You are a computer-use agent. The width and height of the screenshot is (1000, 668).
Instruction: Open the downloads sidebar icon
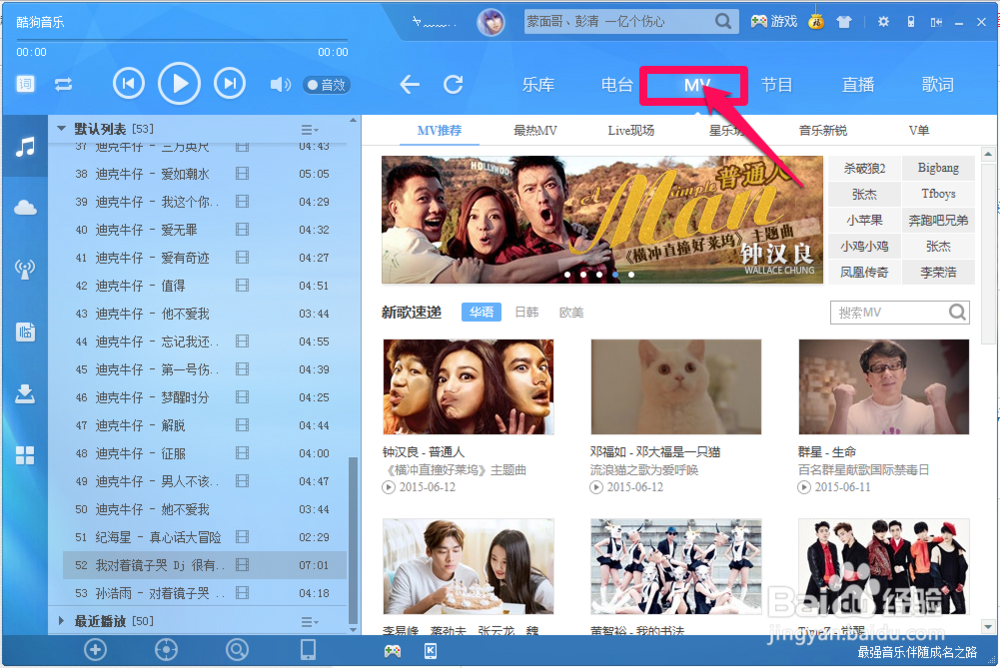coord(25,394)
